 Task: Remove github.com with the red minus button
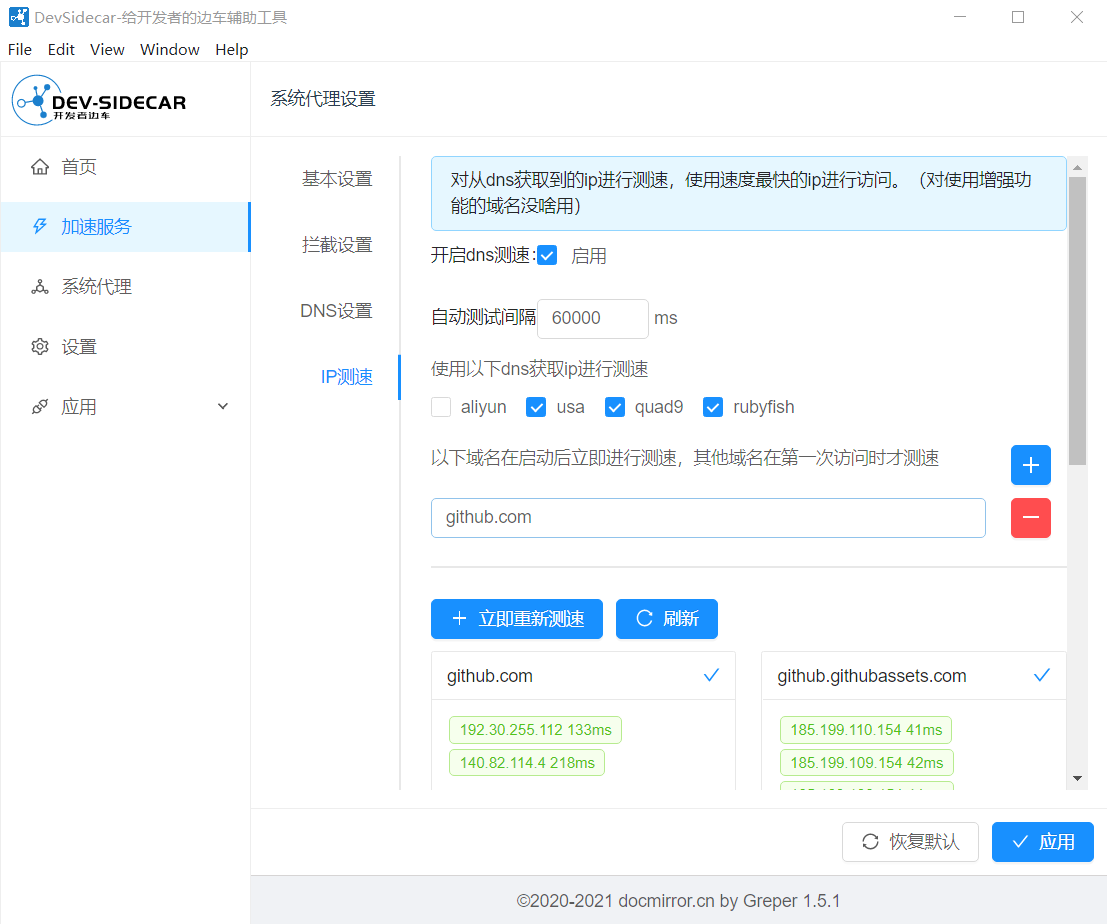1030,518
